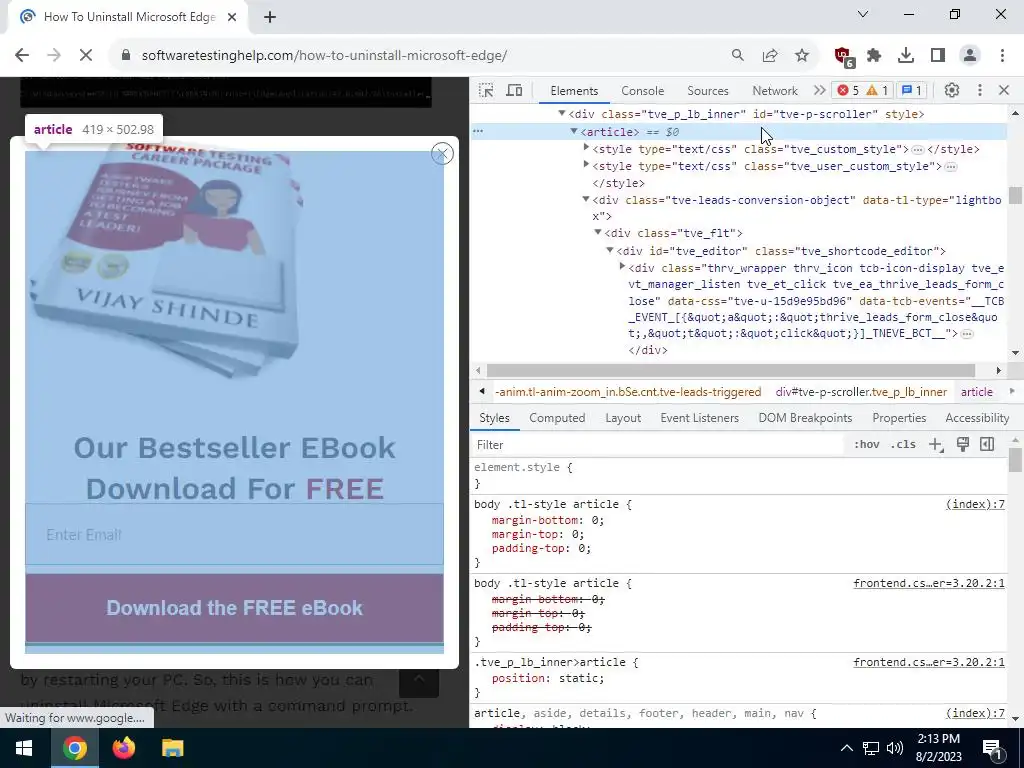Open the Sources tab

pyautogui.click(x=708, y=91)
